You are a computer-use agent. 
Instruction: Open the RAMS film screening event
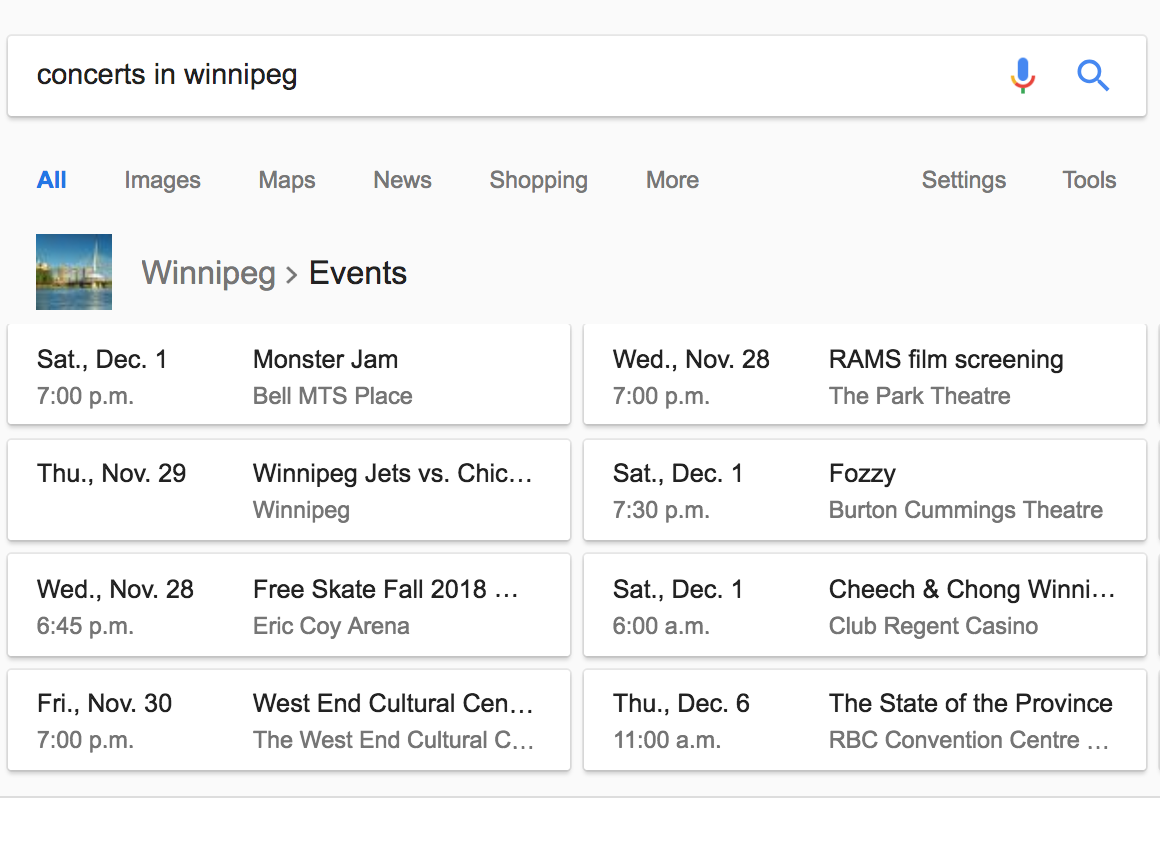[x=865, y=374]
